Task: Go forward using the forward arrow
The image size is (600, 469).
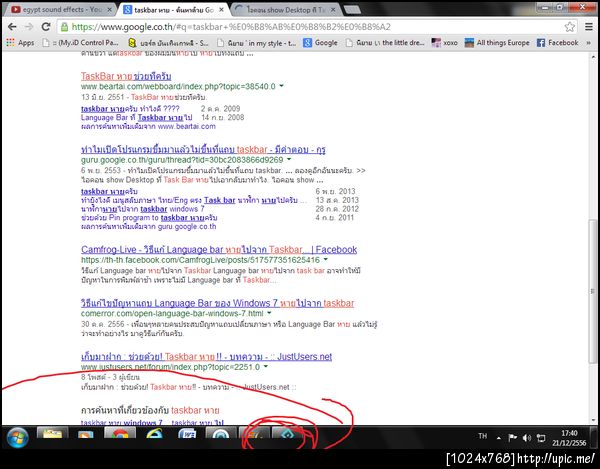Action: (x=29, y=27)
